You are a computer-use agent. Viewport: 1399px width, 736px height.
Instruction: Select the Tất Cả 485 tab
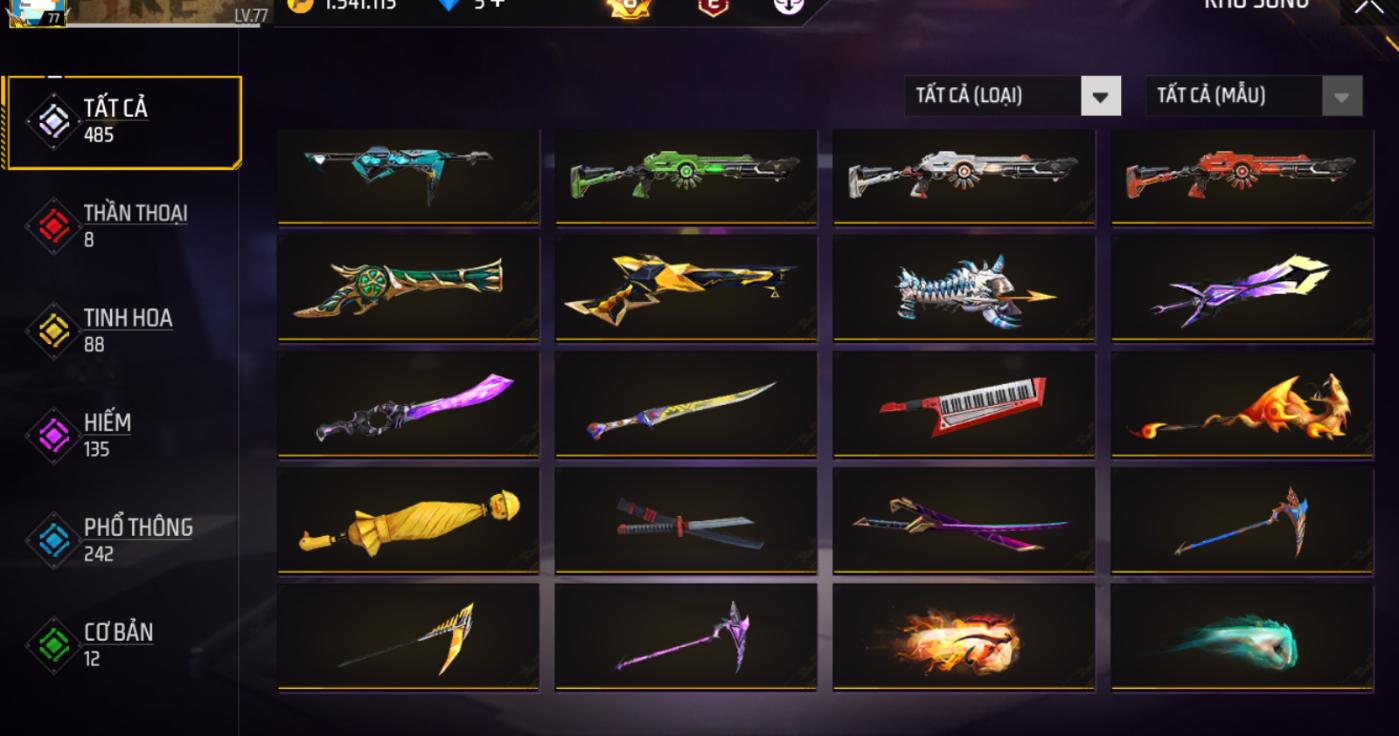tap(122, 121)
